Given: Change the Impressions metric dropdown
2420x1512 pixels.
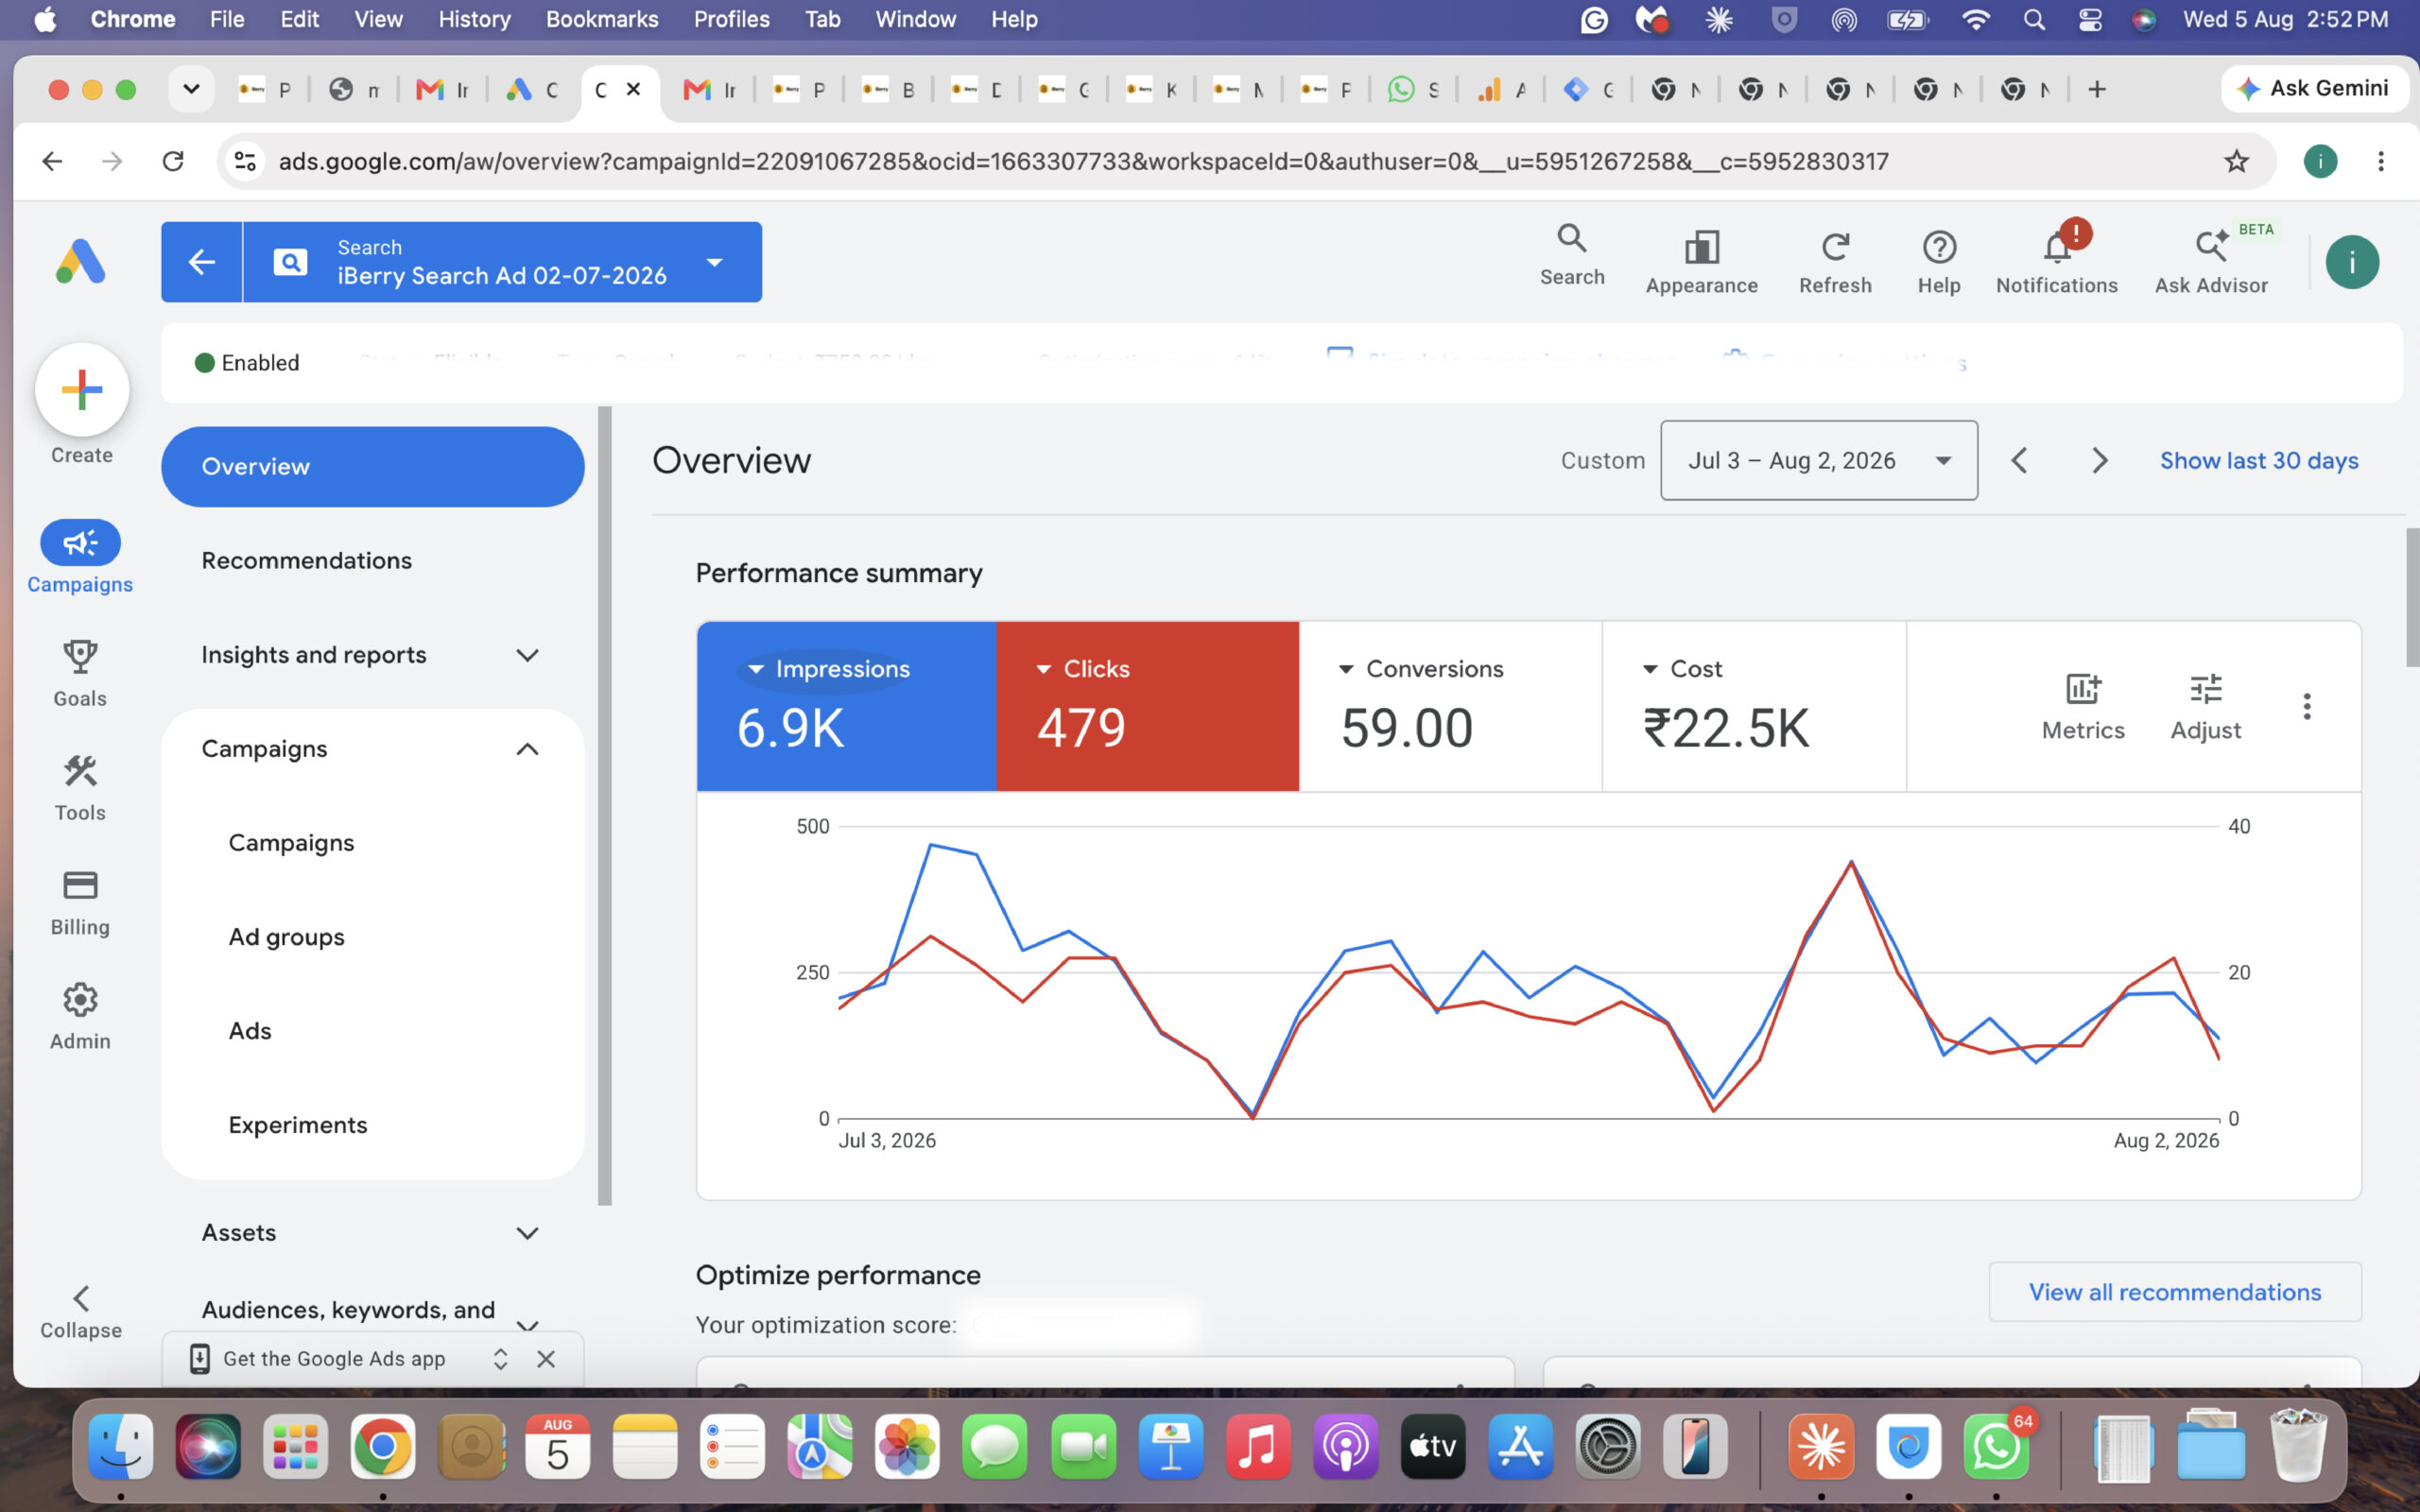Looking at the screenshot, I should 829,668.
